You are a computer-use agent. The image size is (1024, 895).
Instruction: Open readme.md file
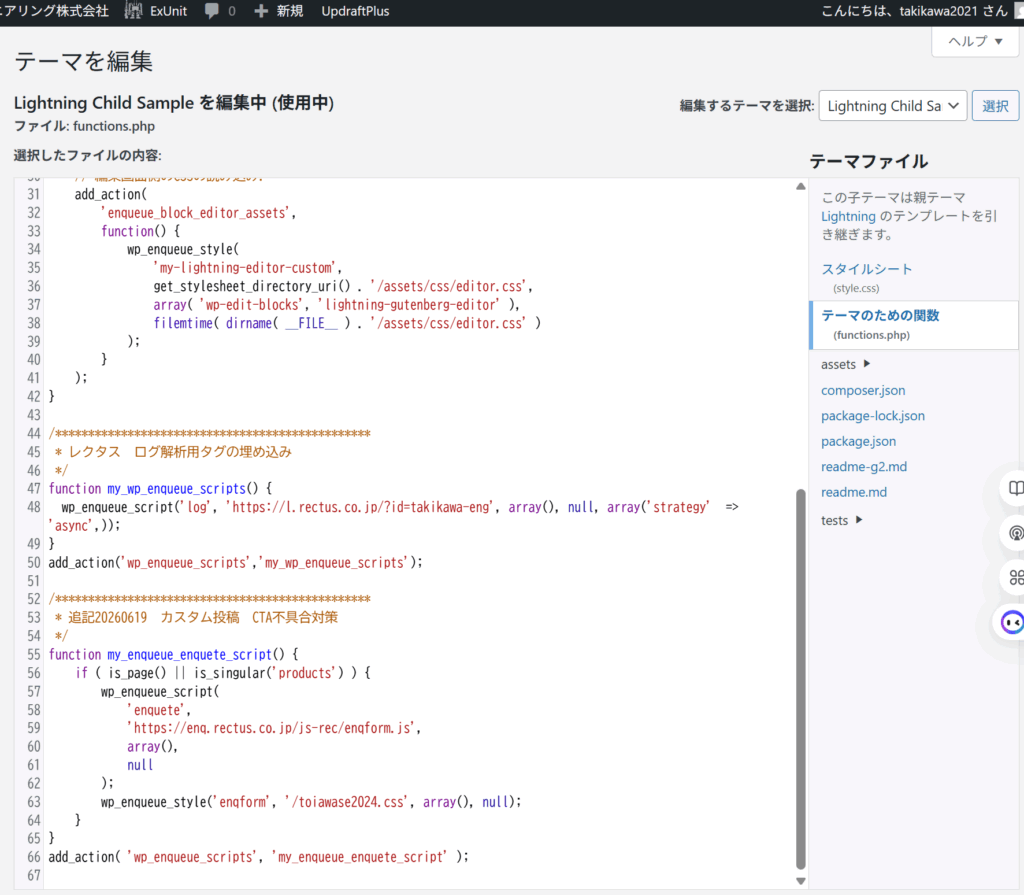[x=854, y=492]
